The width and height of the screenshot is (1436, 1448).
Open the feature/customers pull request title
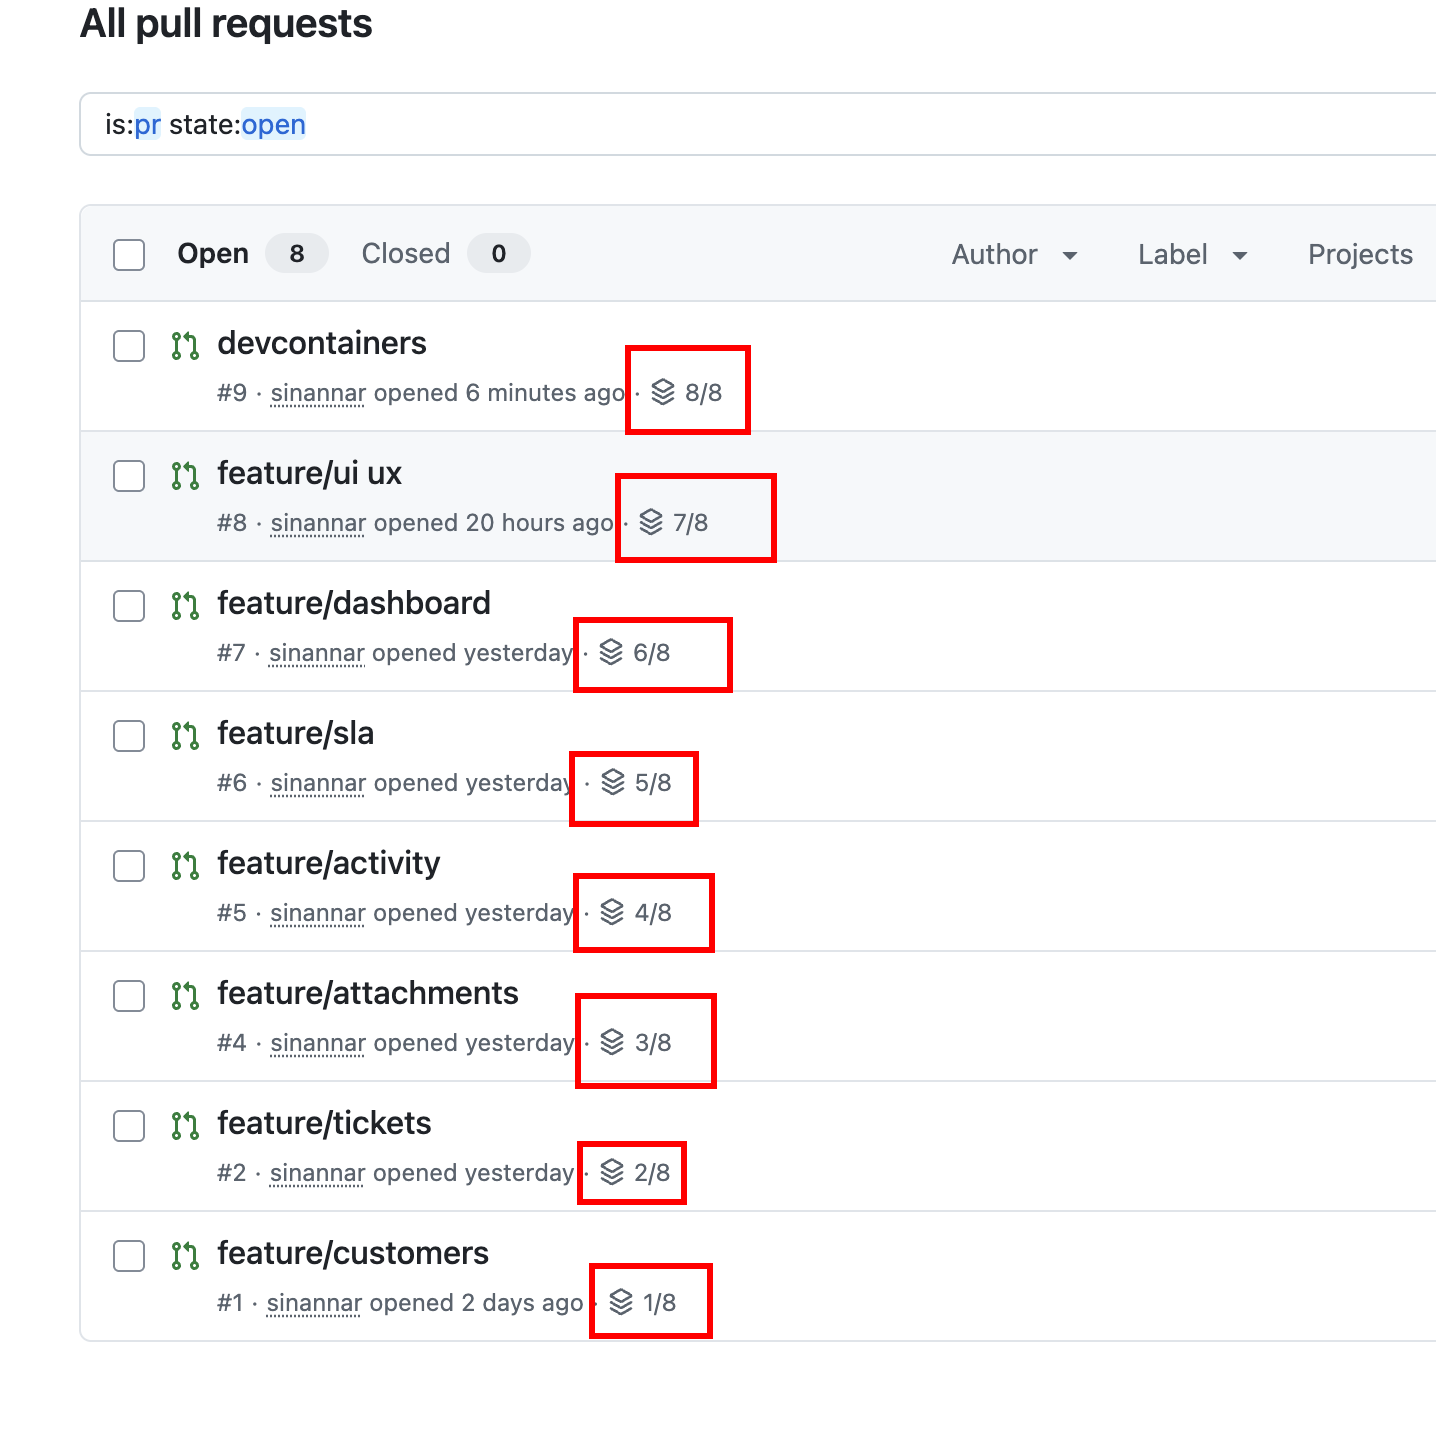(x=353, y=1253)
